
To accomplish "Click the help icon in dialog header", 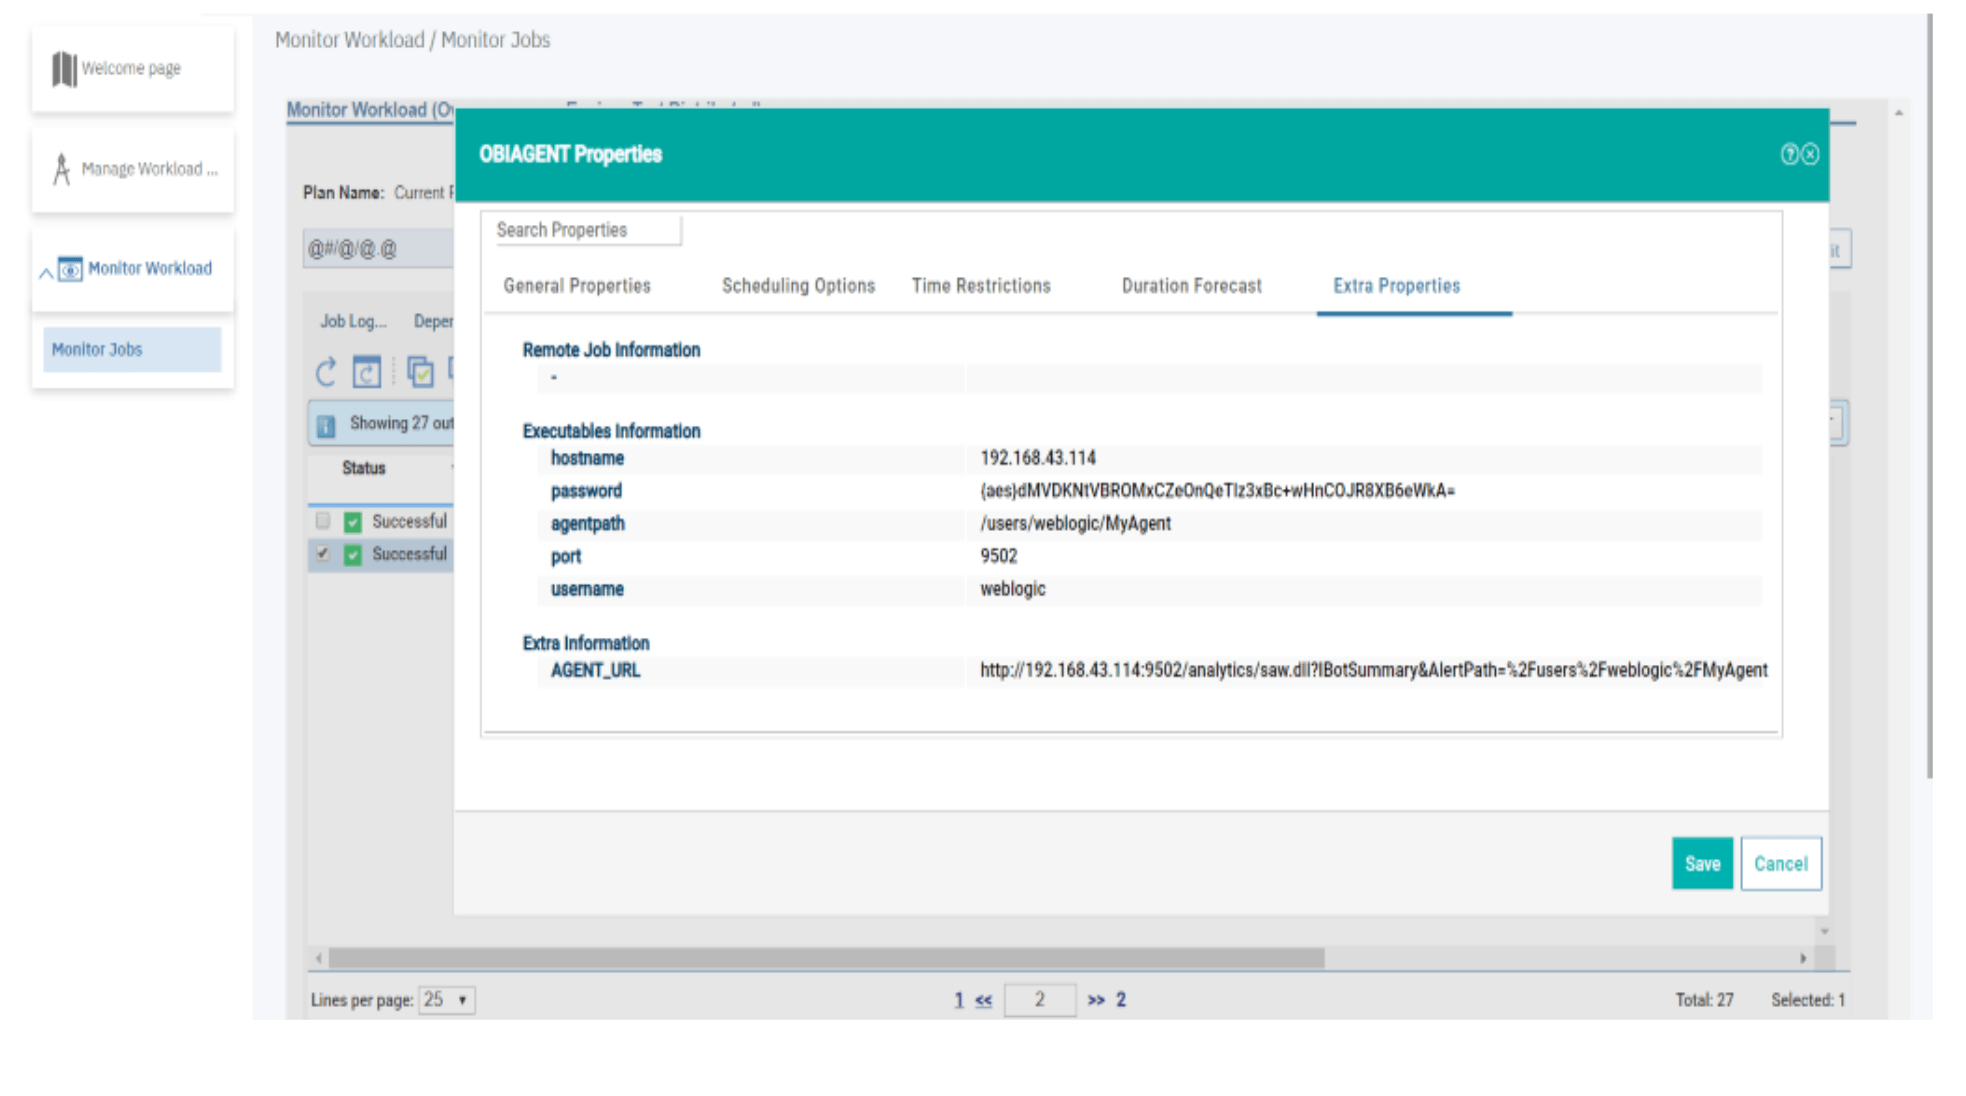I will [1789, 154].
